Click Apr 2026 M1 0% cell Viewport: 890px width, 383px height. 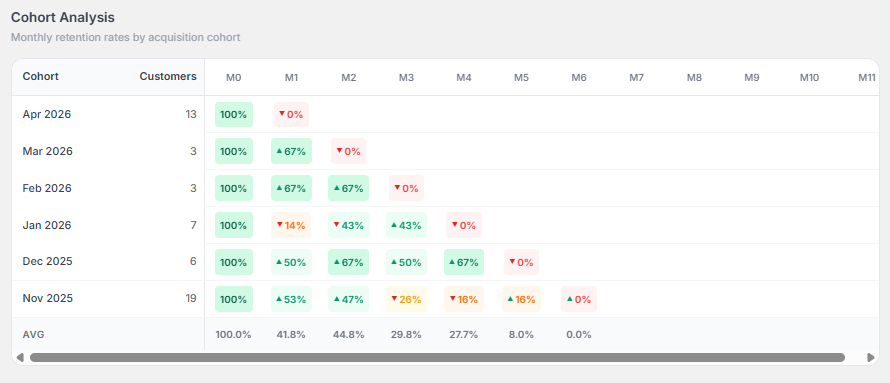pyautogui.click(x=291, y=115)
